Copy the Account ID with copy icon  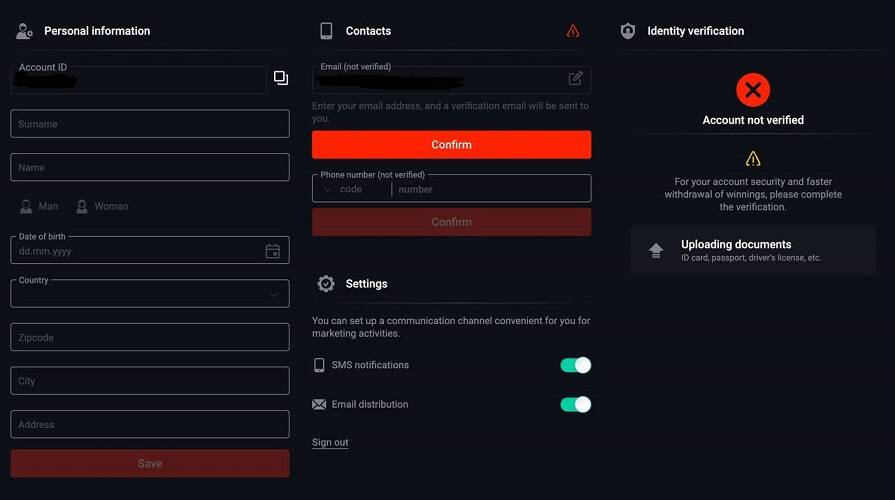281,78
